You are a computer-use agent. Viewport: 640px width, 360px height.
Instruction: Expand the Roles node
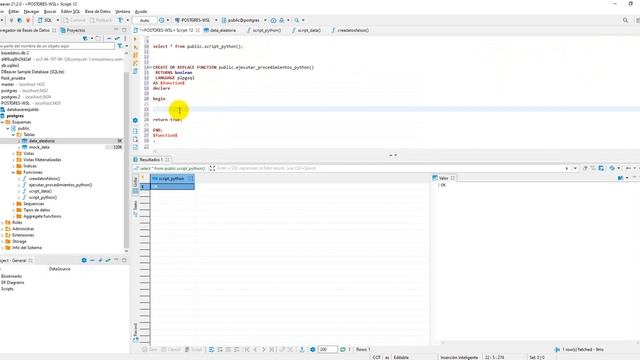coord(2,222)
